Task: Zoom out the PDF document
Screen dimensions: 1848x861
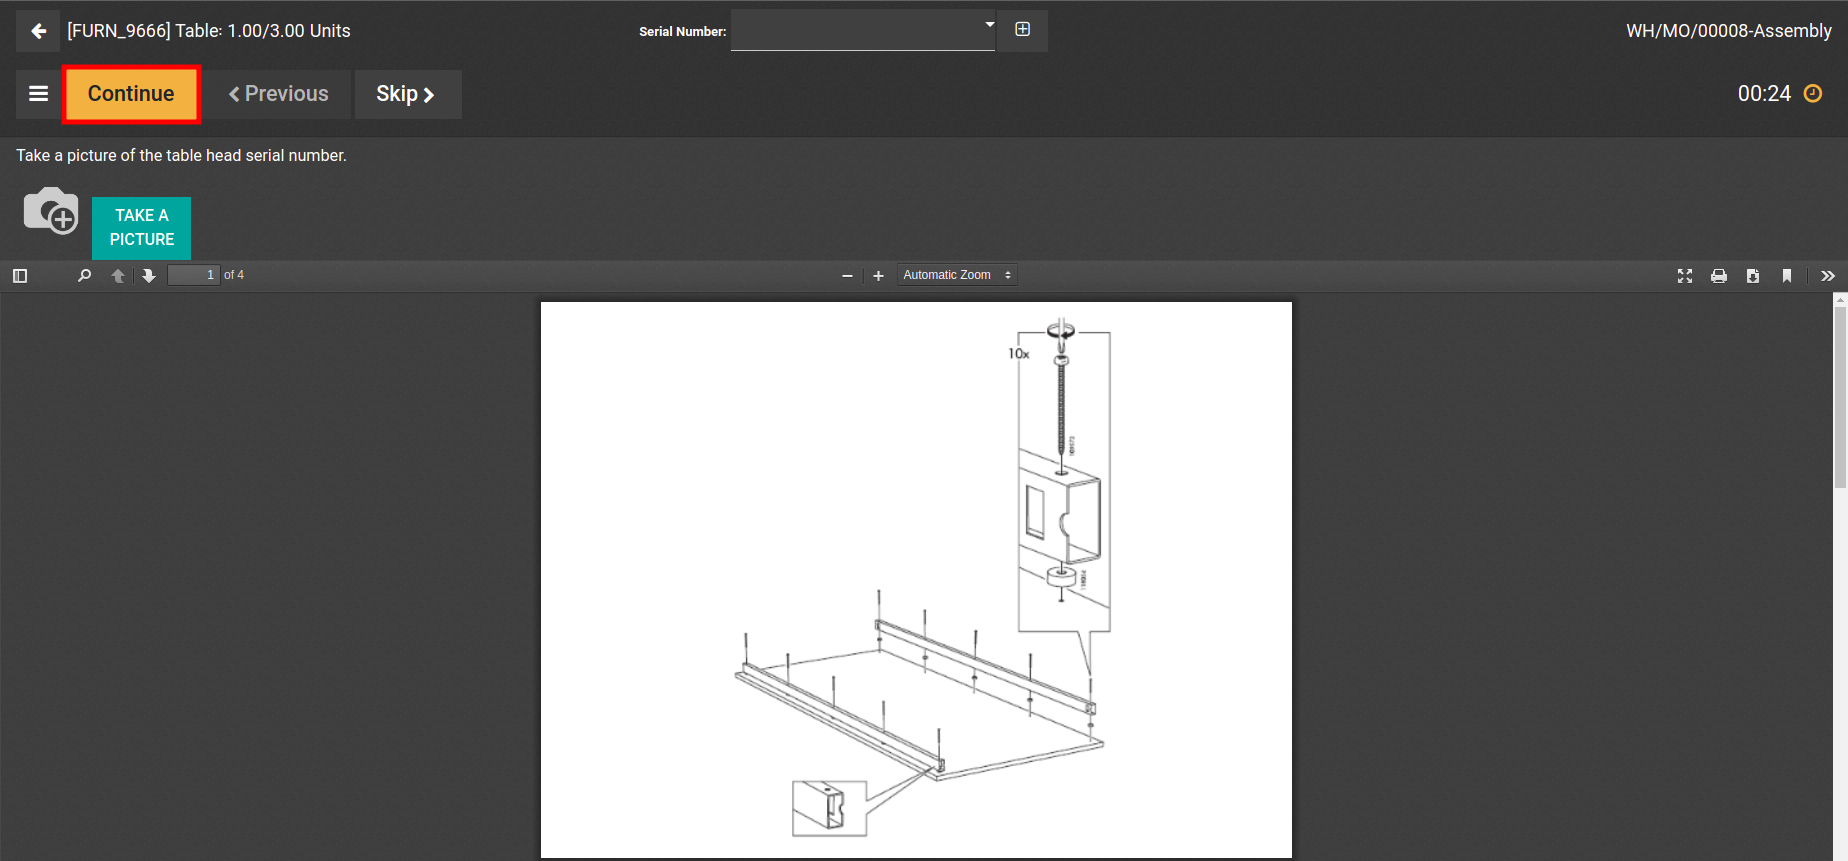Action: tap(847, 276)
